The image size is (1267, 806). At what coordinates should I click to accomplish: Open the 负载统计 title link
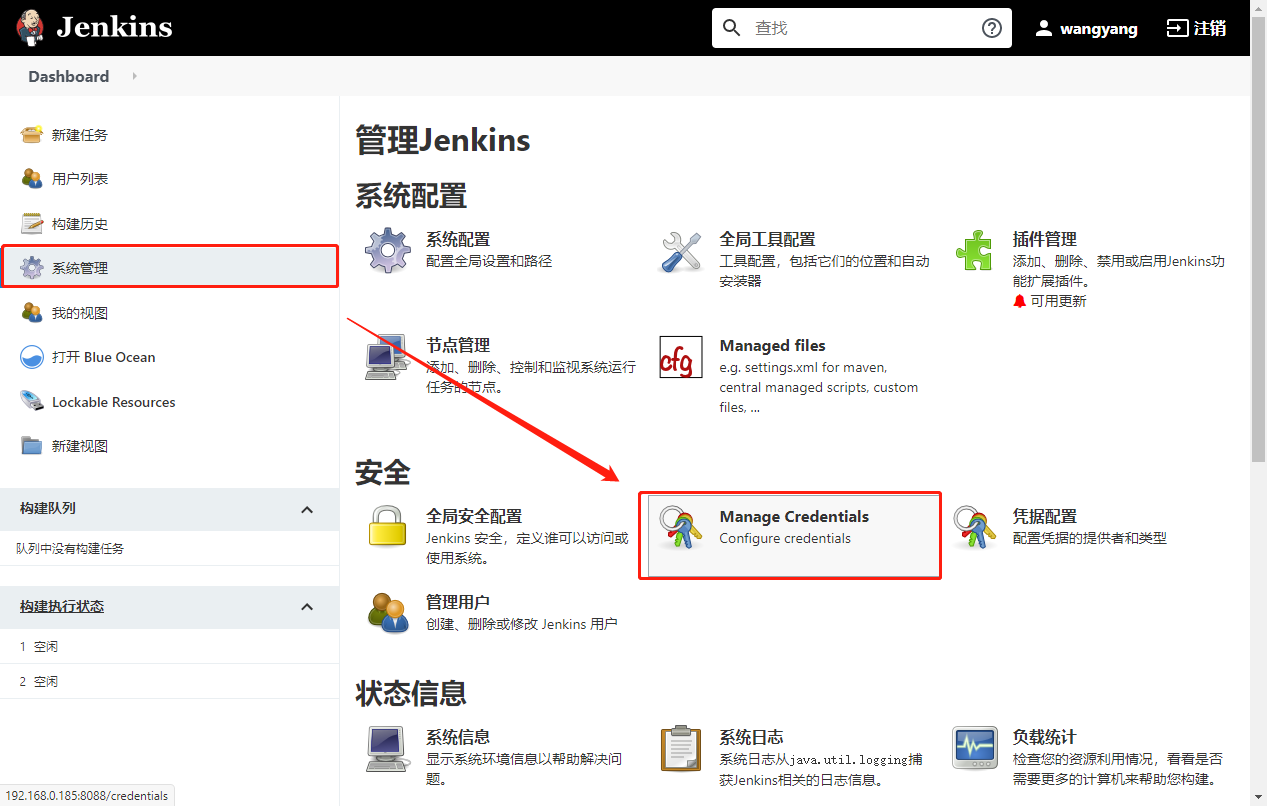click(1045, 737)
